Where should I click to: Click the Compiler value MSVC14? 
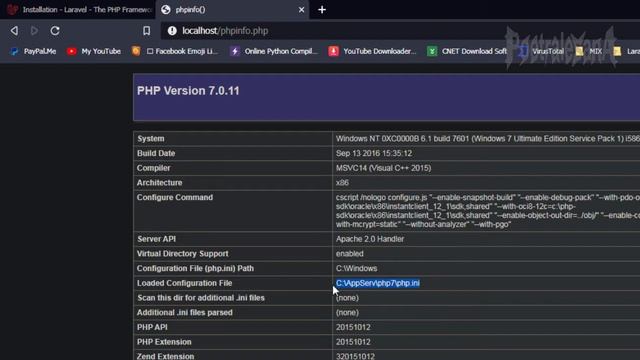coord(383,168)
